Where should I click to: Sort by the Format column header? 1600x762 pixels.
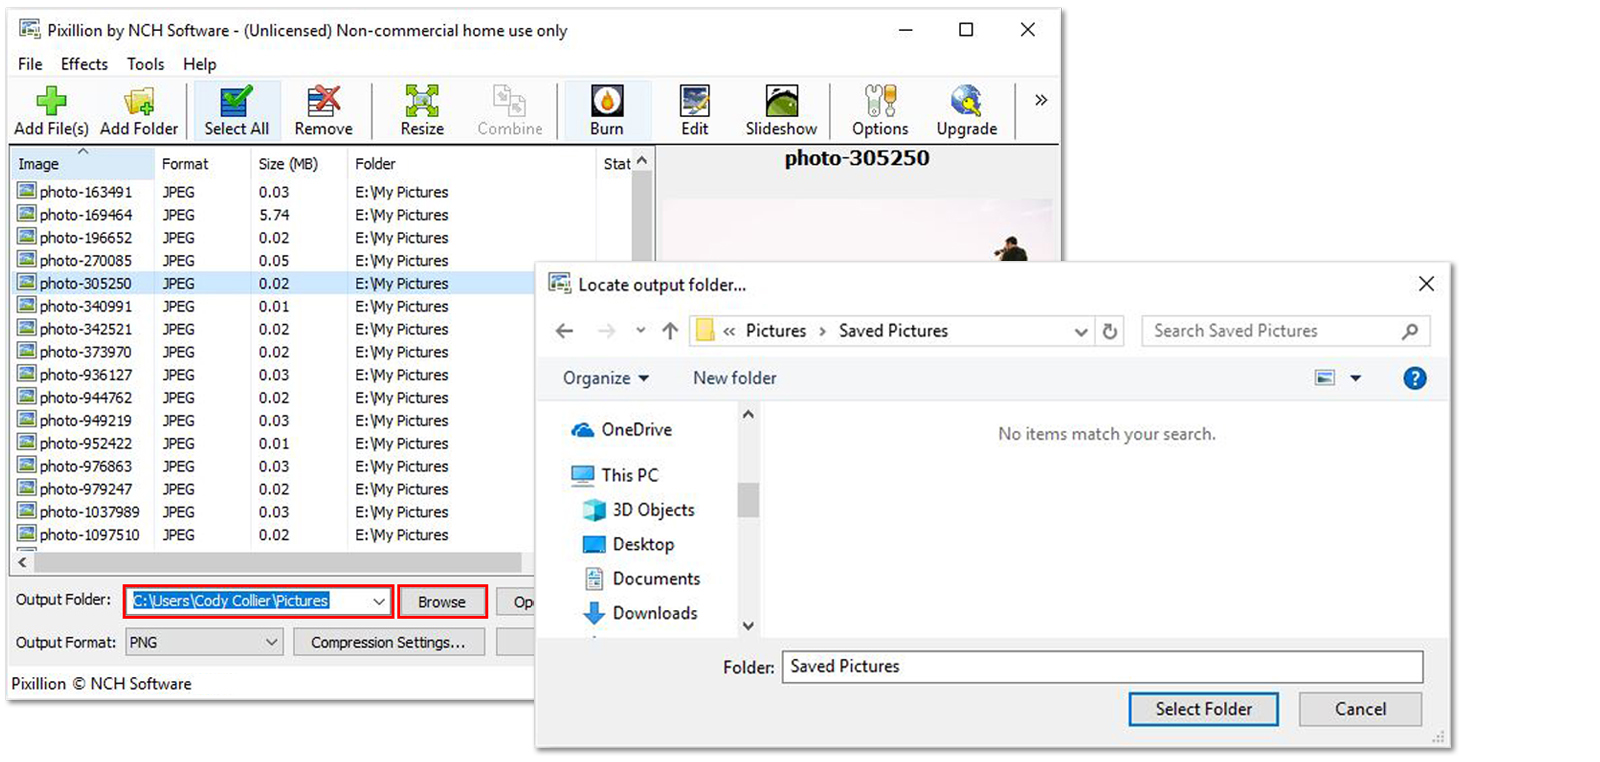[202, 164]
